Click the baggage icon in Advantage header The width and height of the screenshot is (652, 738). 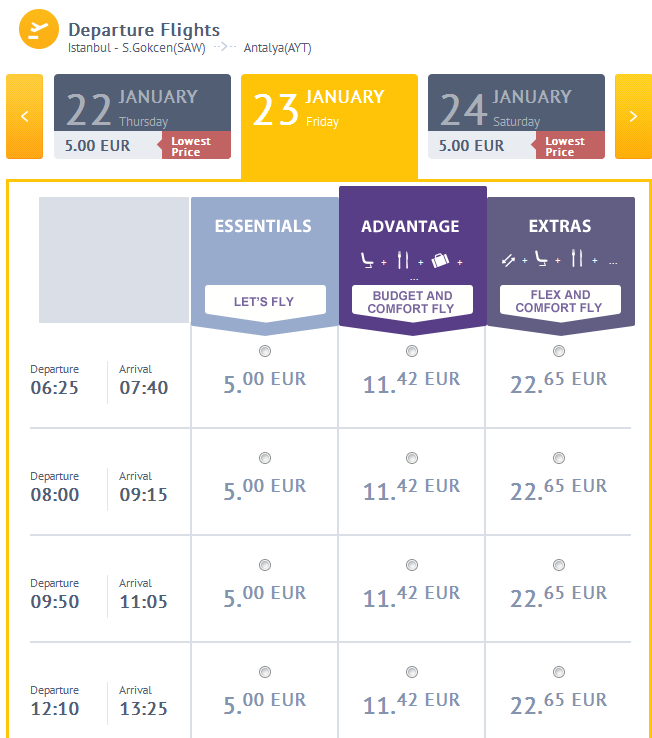[440, 260]
